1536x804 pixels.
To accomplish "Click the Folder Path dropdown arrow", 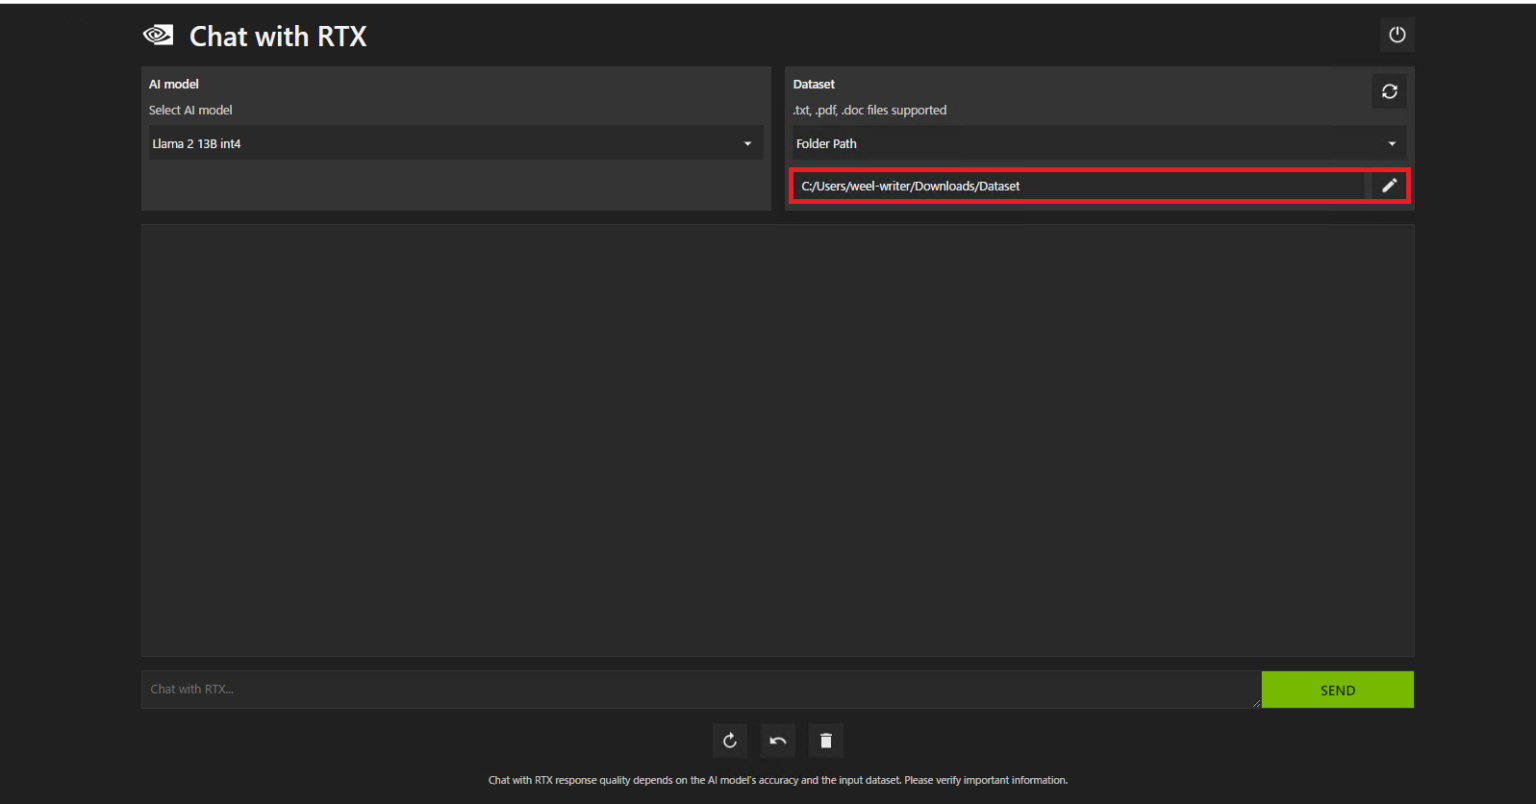I will tap(1391, 143).
